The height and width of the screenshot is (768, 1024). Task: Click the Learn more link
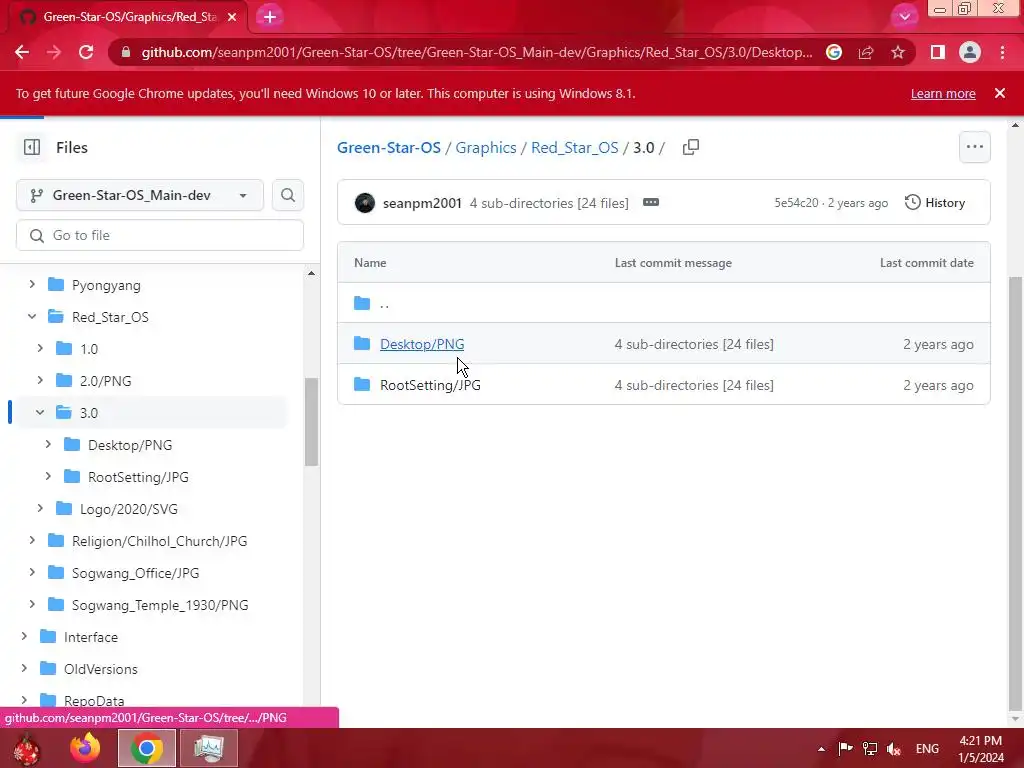coord(943,93)
